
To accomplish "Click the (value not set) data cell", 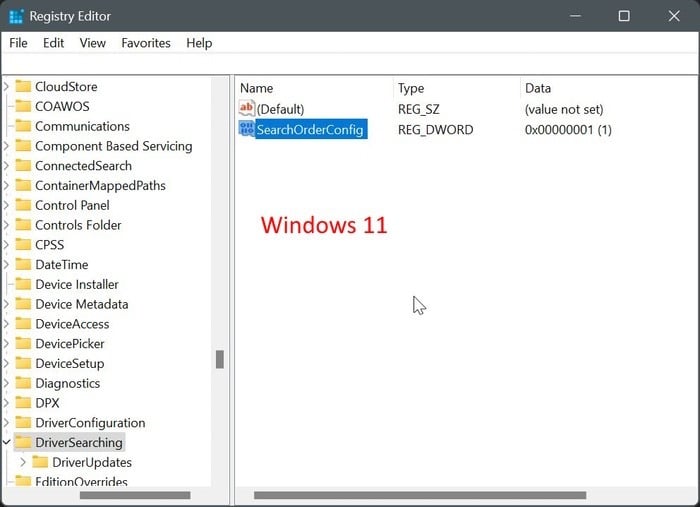I will coord(564,109).
